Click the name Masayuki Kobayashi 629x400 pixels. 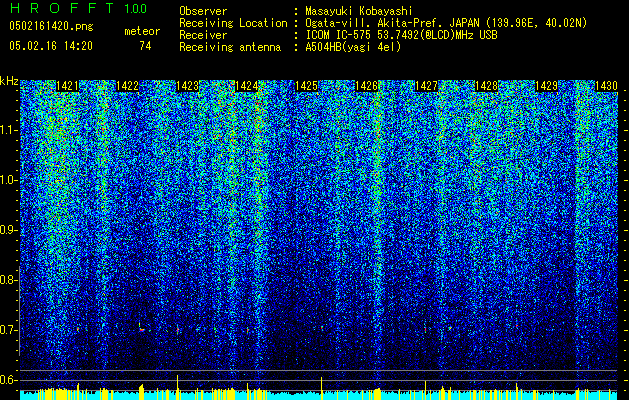coord(359,11)
